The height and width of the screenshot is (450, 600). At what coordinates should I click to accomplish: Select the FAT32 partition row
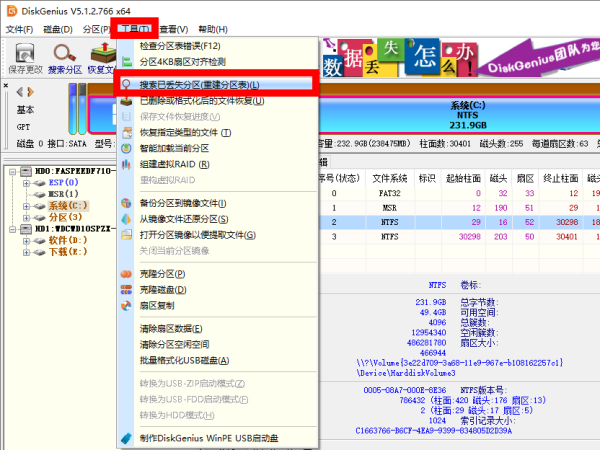385,193
